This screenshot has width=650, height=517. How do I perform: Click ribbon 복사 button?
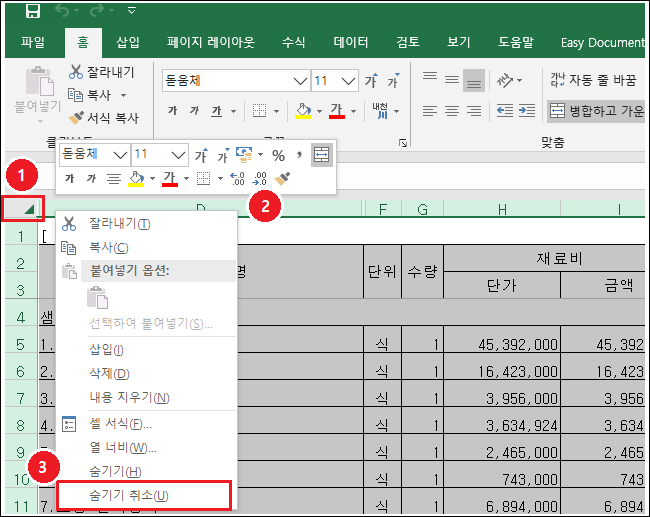point(90,95)
